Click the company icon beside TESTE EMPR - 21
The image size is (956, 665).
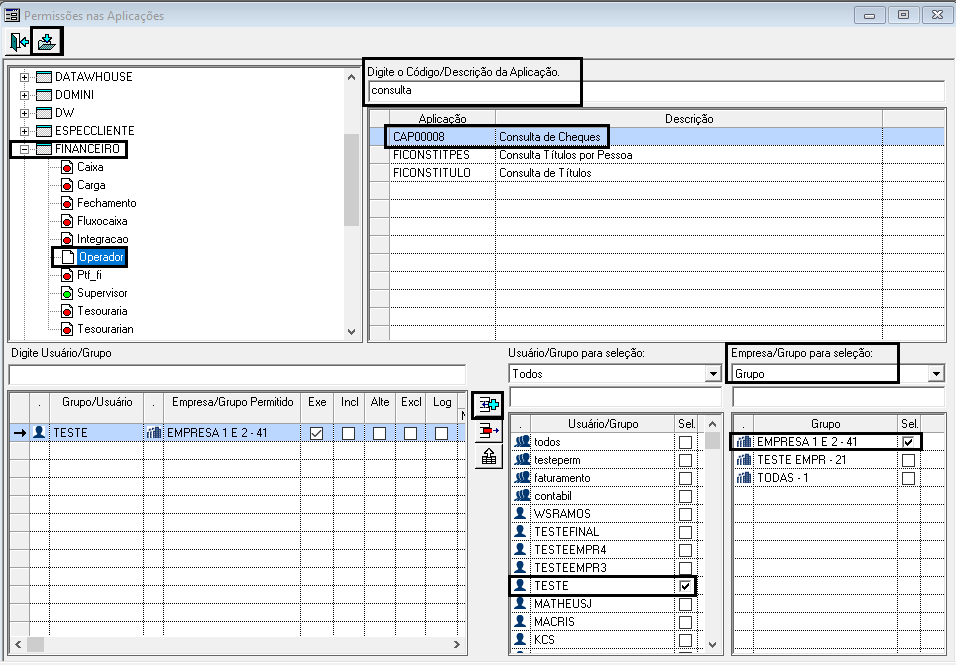pyautogui.click(x=744, y=460)
